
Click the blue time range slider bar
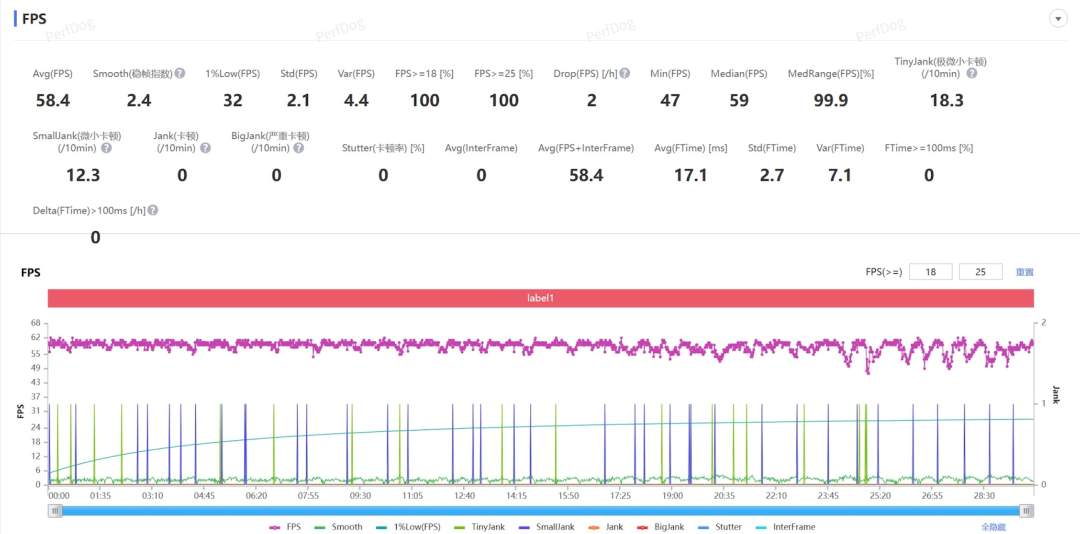541,511
